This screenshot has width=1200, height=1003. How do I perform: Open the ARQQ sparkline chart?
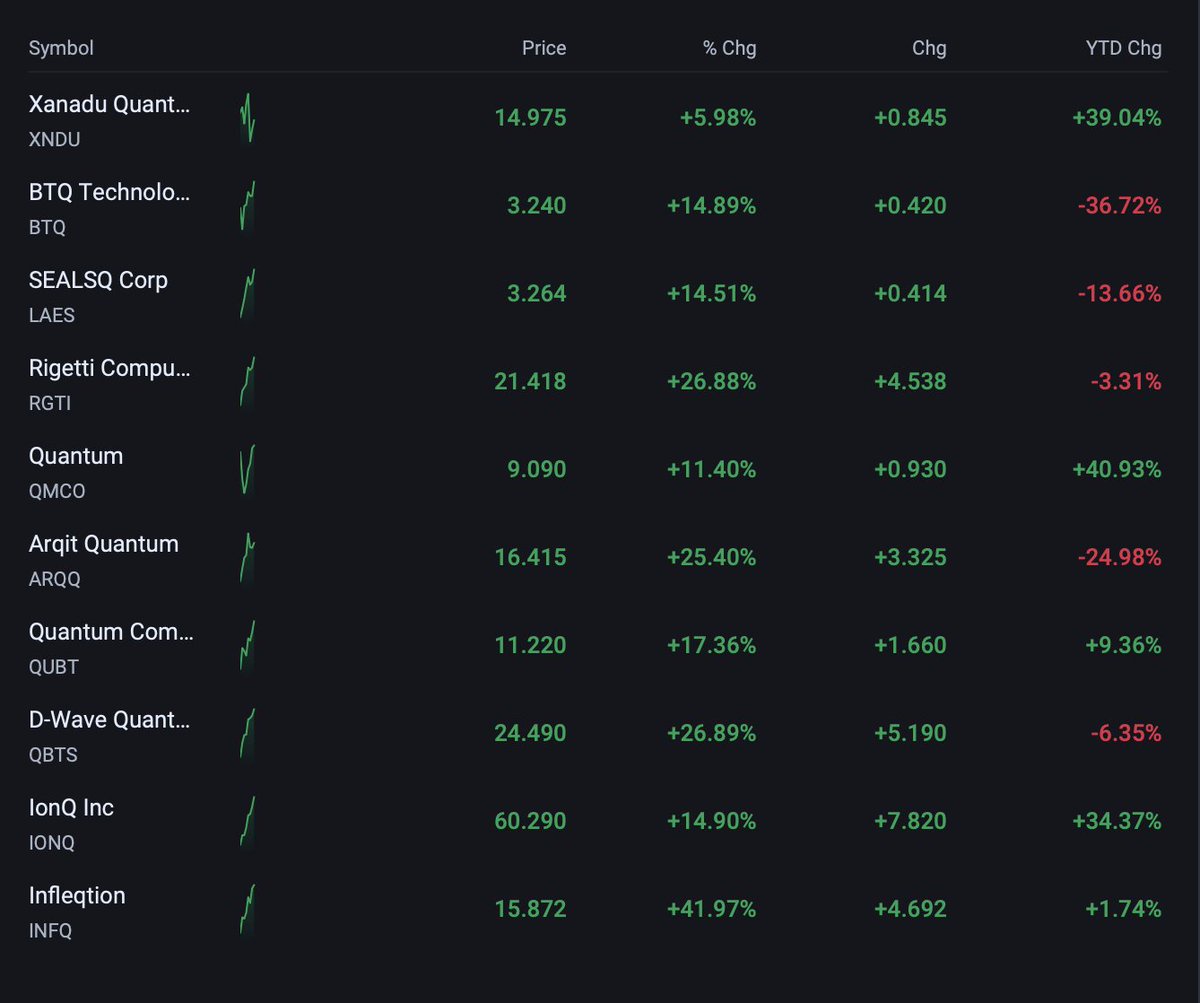point(247,558)
